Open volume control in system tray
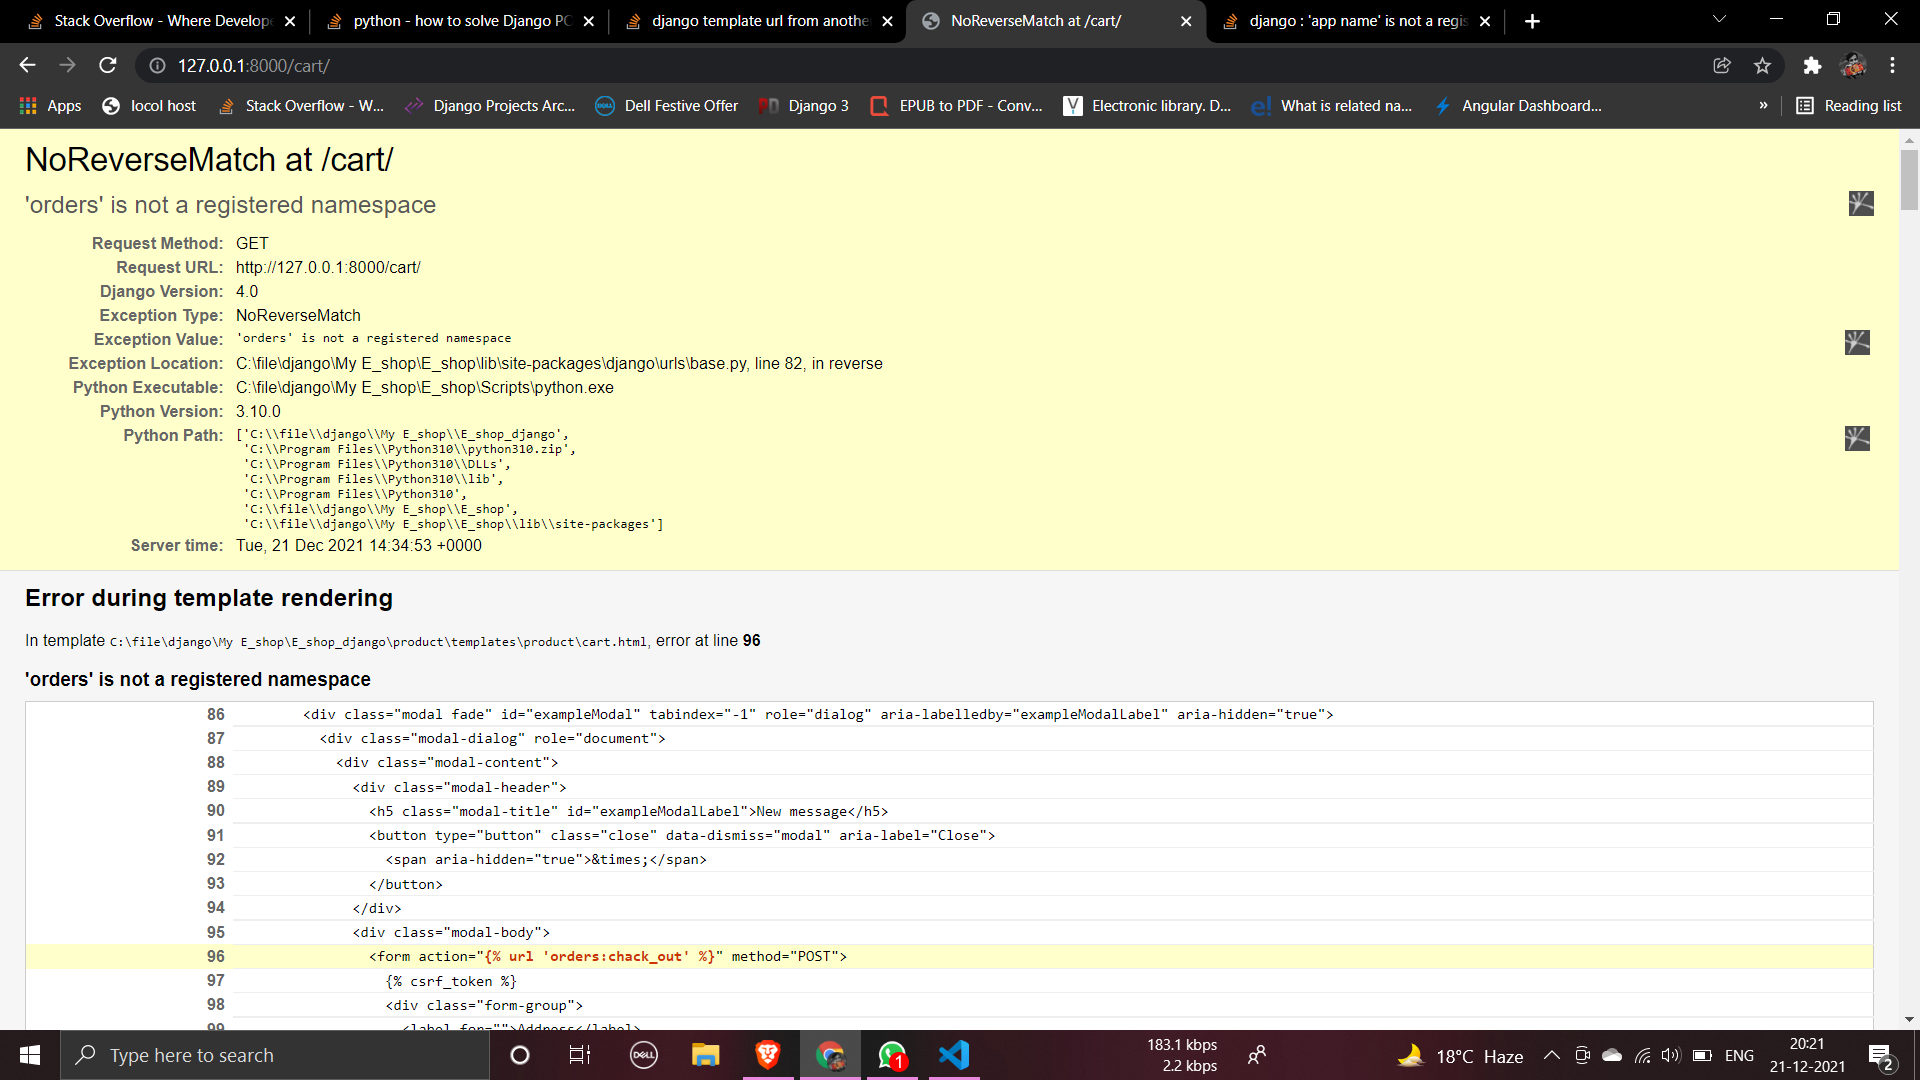Viewport: 1920px width, 1080px height. [1671, 1055]
